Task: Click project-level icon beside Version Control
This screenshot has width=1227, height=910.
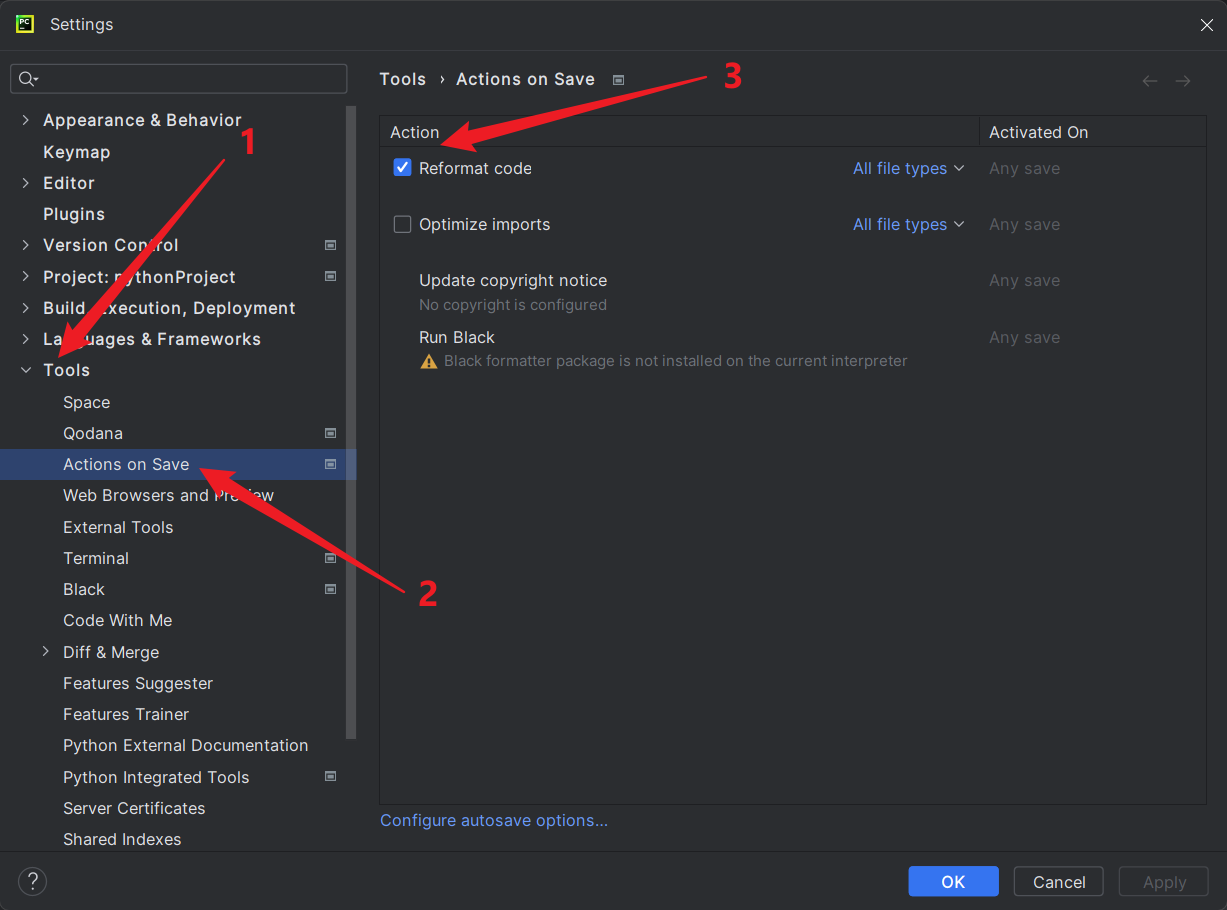Action: (330, 245)
